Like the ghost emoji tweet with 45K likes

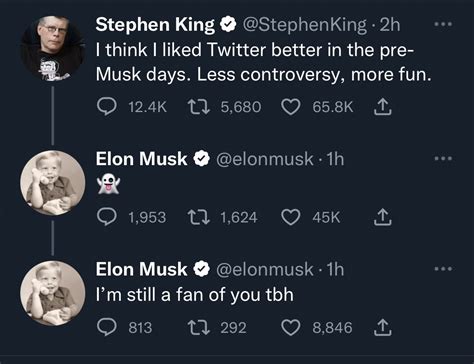click(x=291, y=217)
